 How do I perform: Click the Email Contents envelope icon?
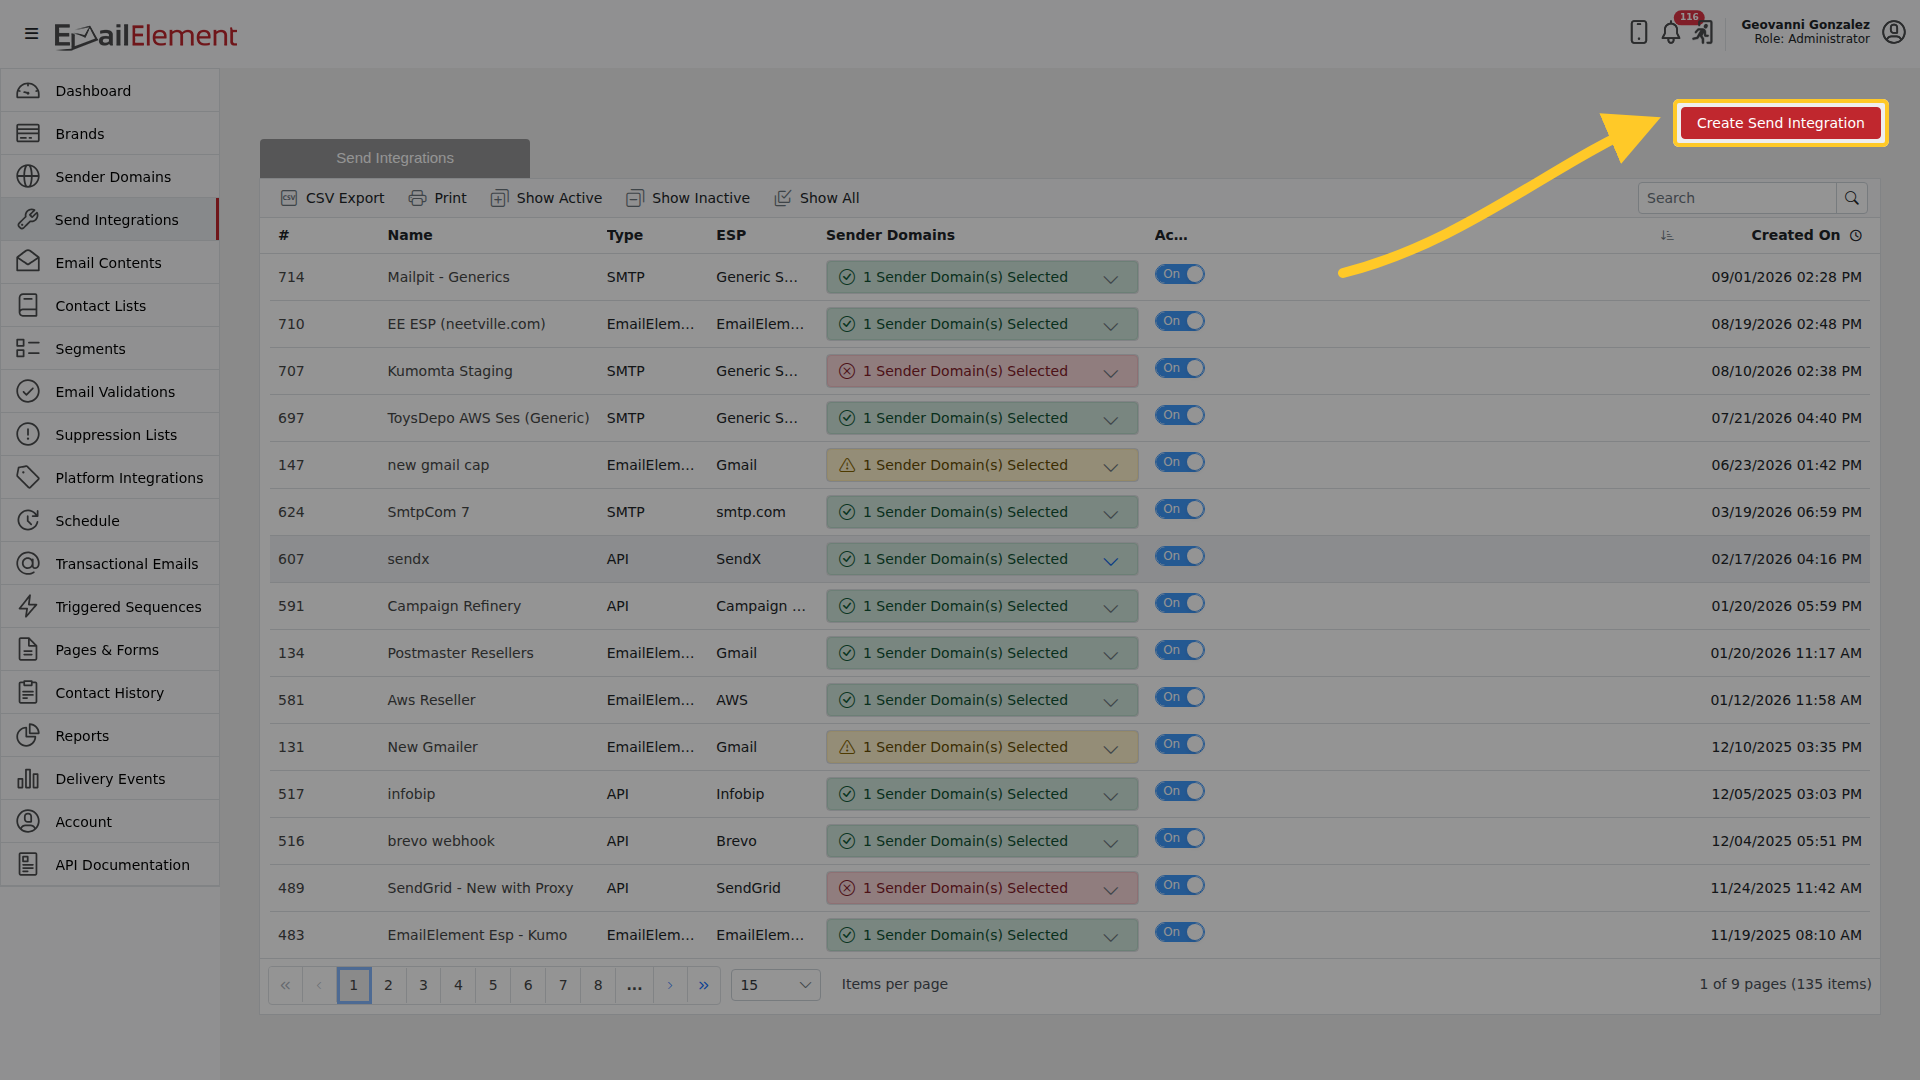click(x=28, y=263)
